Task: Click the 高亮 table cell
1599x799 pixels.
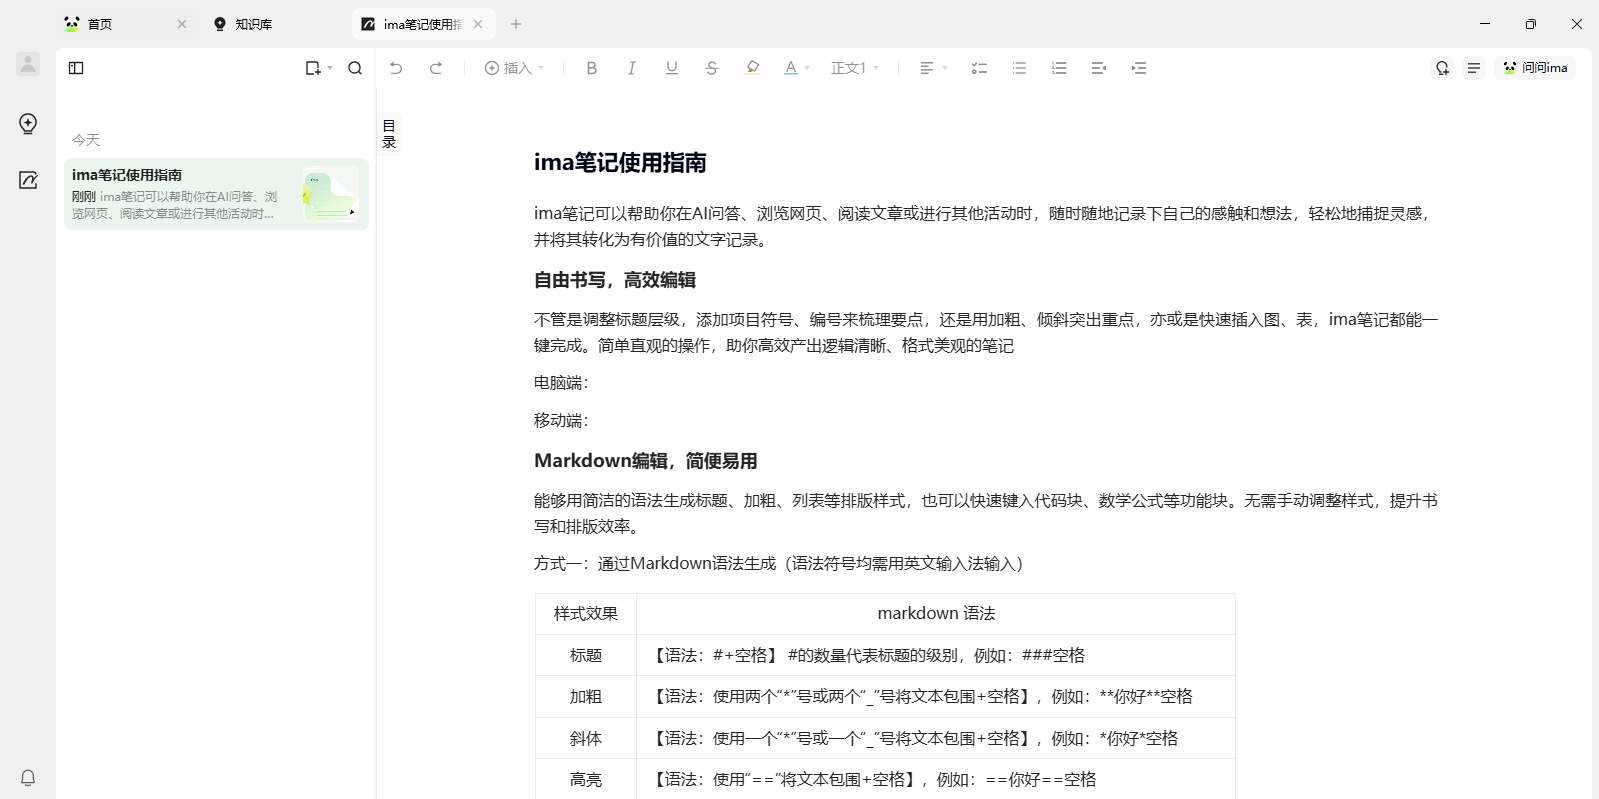Action: (x=586, y=780)
